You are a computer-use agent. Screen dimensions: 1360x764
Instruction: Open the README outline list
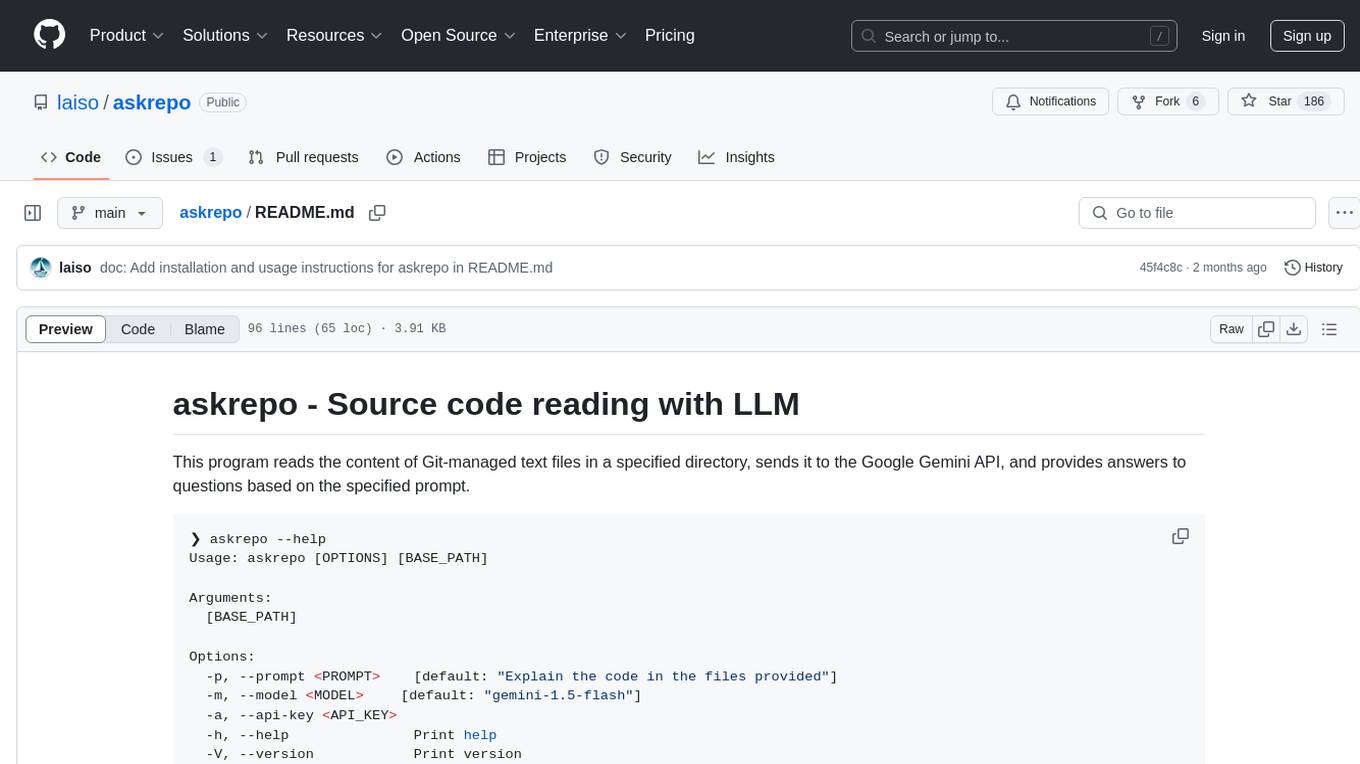click(1329, 329)
